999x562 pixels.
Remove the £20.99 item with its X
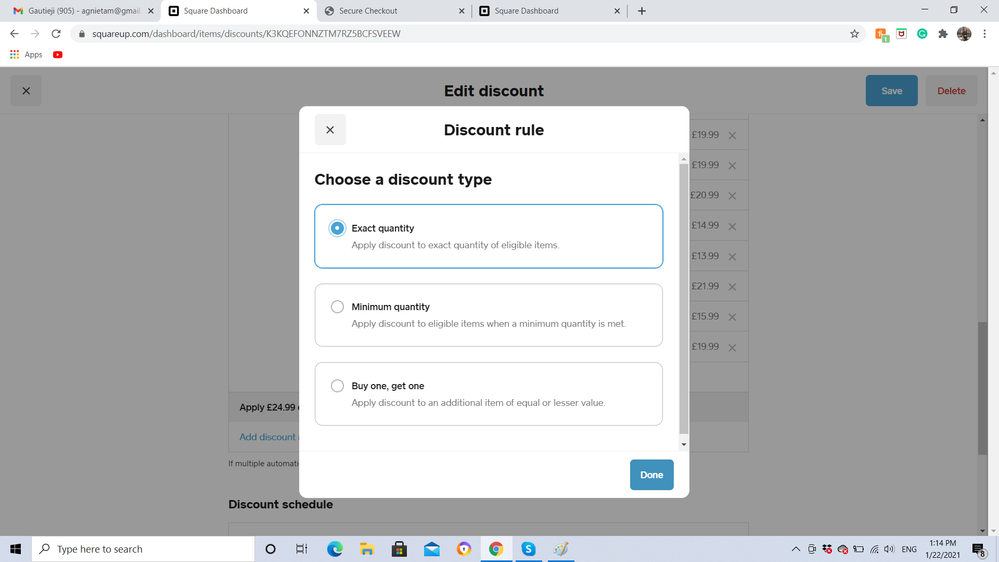coord(732,196)
